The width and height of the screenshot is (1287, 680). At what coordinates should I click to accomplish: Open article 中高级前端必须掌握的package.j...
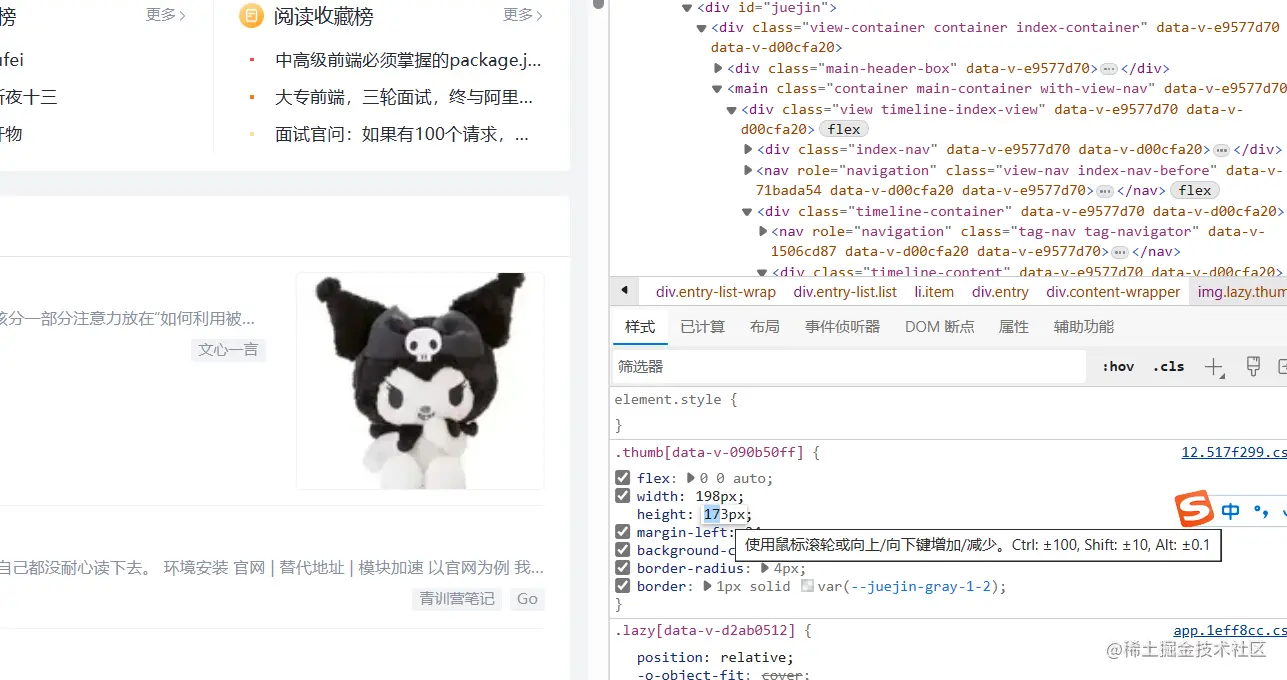coord(408,60)
